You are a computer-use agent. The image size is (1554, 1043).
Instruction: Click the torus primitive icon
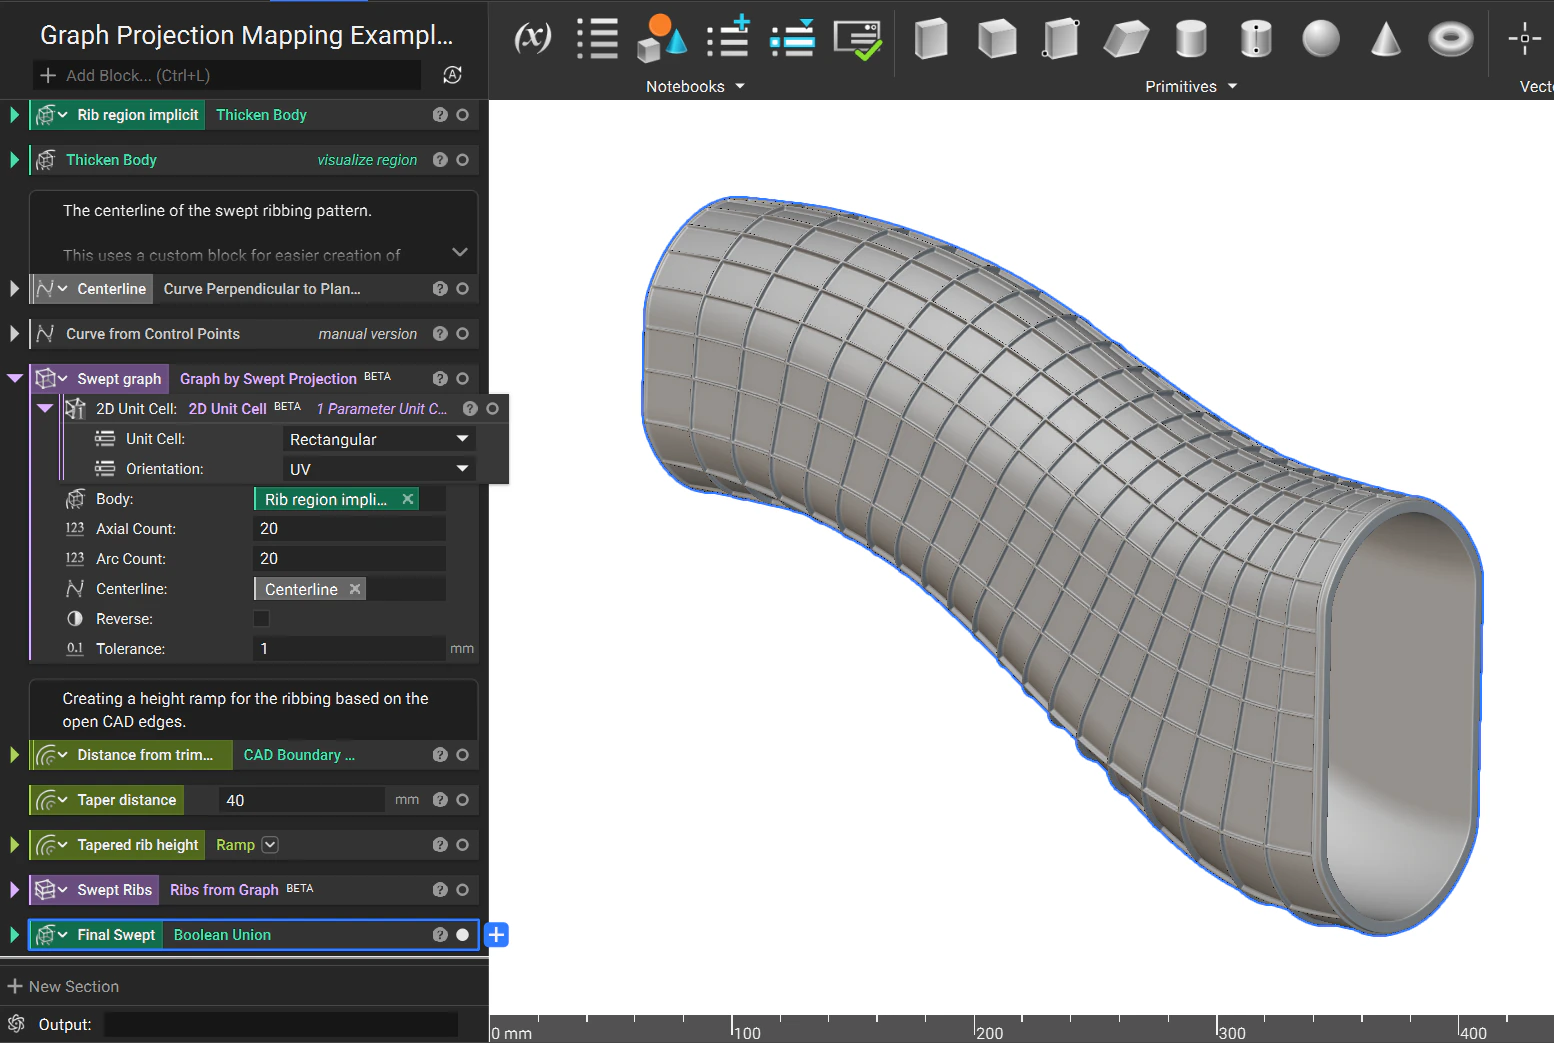pos(1450,39)
